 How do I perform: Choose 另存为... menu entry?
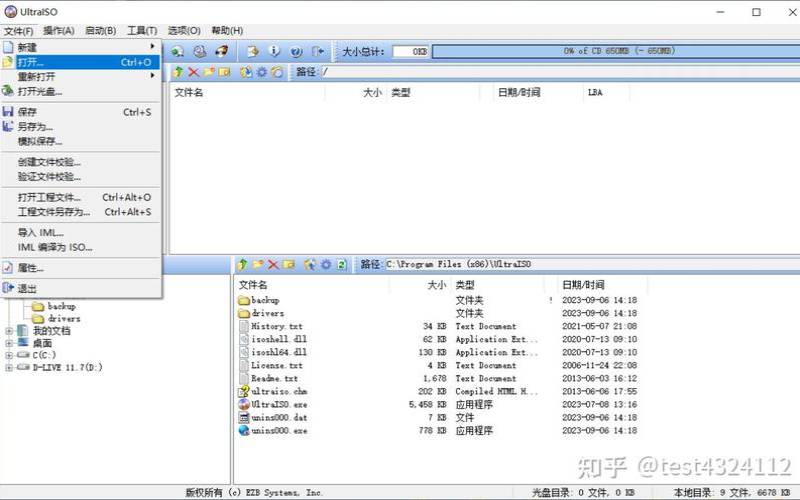(x=81, y=127)
